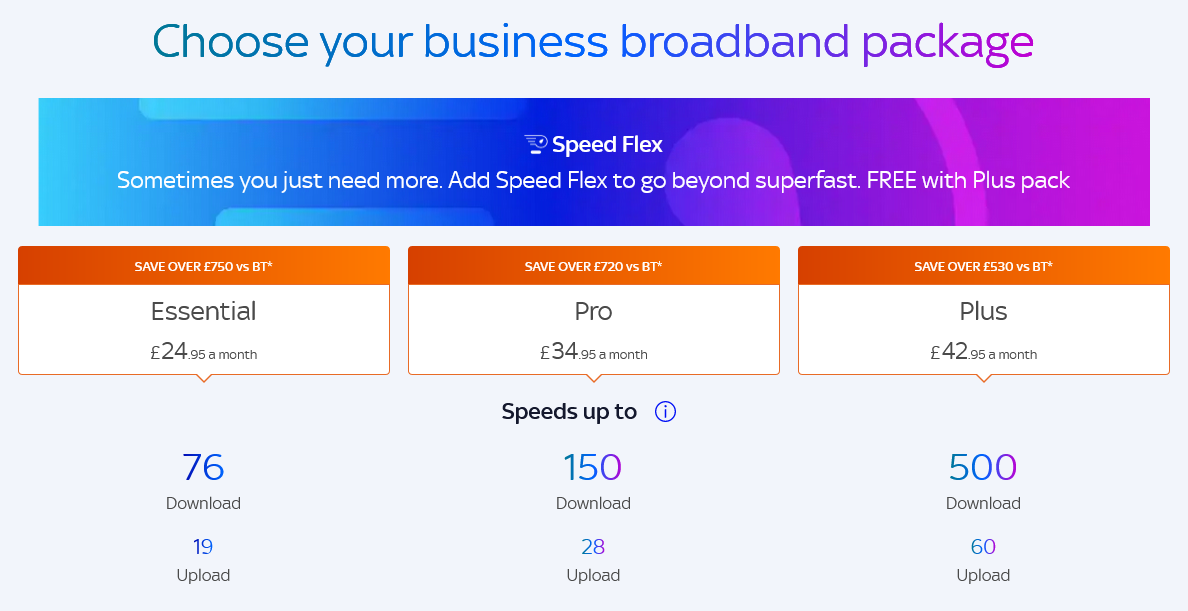Click the Save over £530 vs BT banner
The image size is (1188, 611).
(x=983, y=266)
